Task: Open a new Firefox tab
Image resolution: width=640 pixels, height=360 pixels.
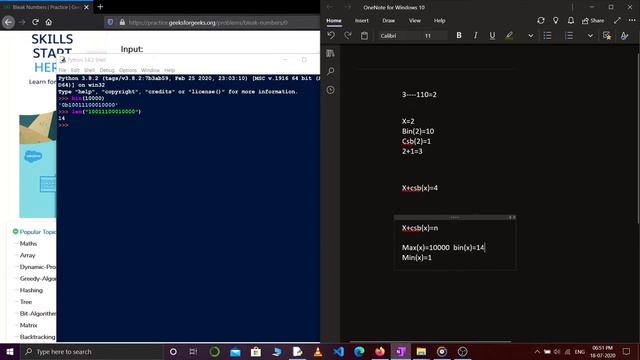Action: coord(100,7)
